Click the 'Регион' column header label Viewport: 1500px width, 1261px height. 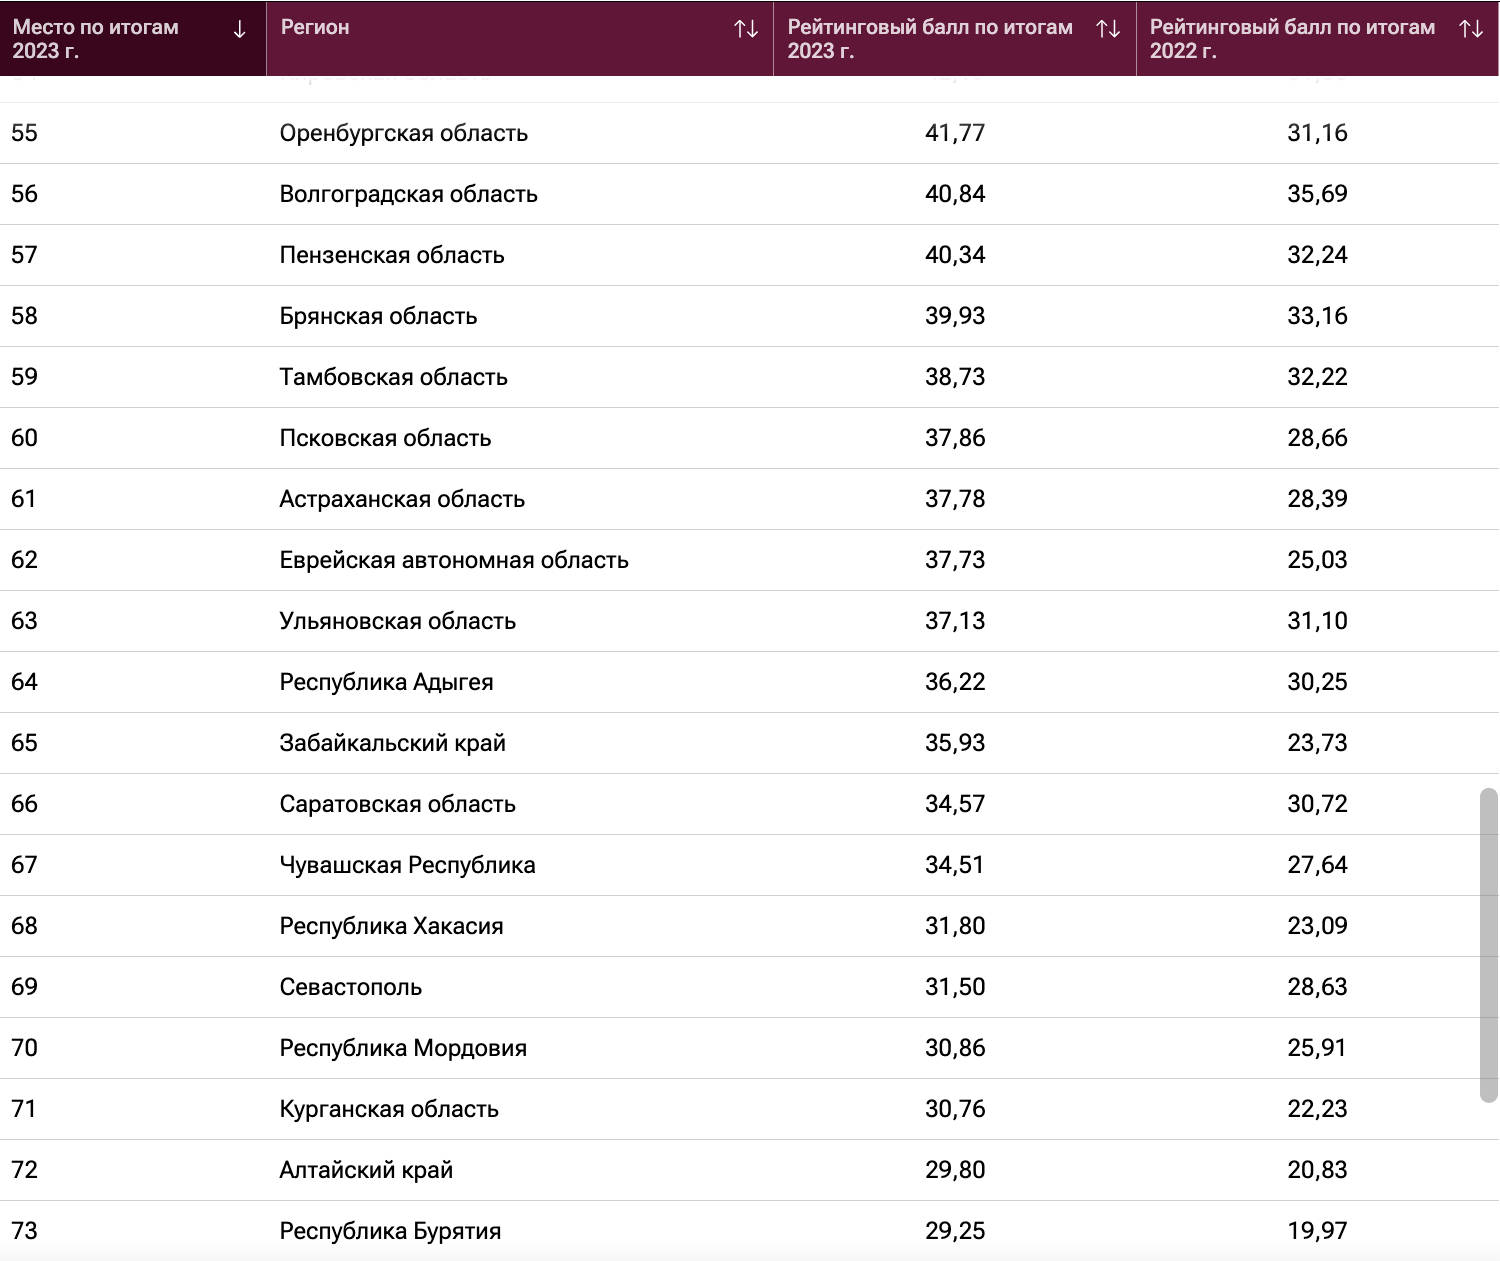coord(315,28)
